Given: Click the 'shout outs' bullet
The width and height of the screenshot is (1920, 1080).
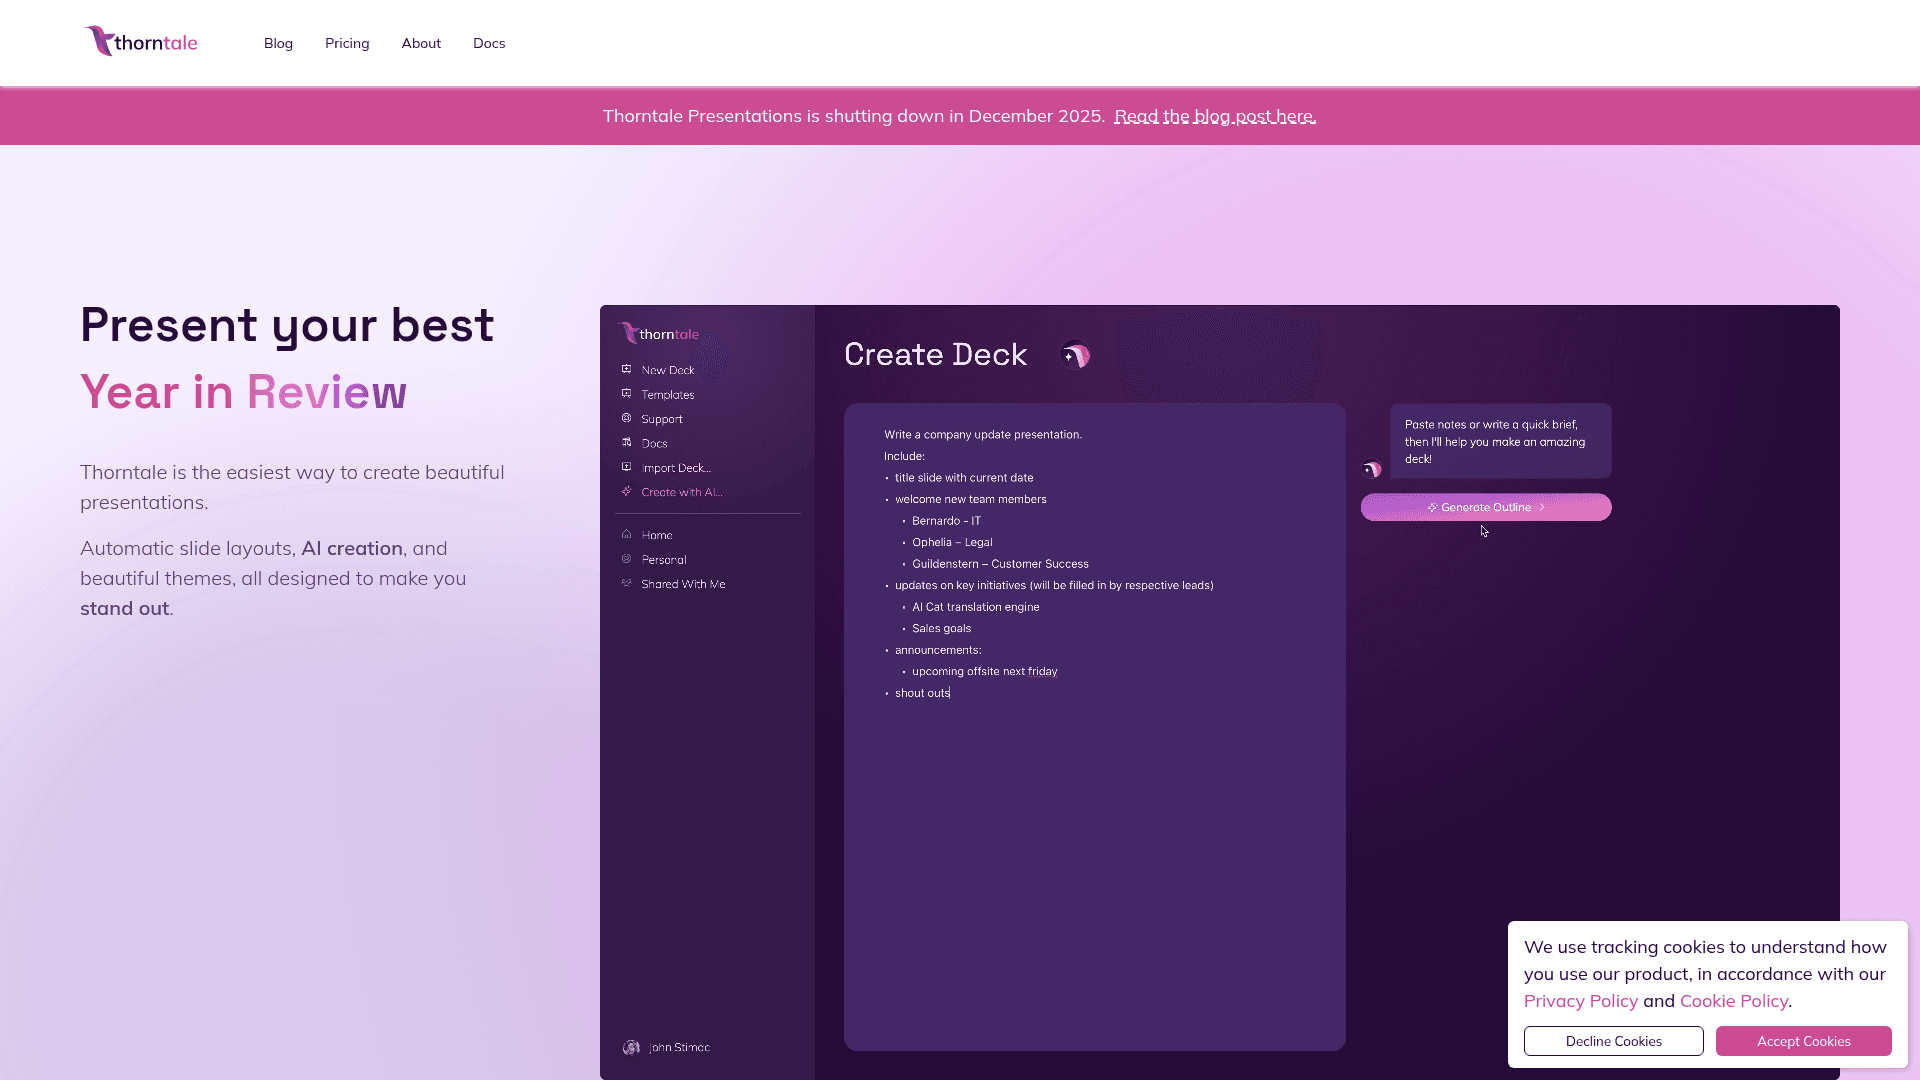Looking at the screenshot, I should point(922,693).
